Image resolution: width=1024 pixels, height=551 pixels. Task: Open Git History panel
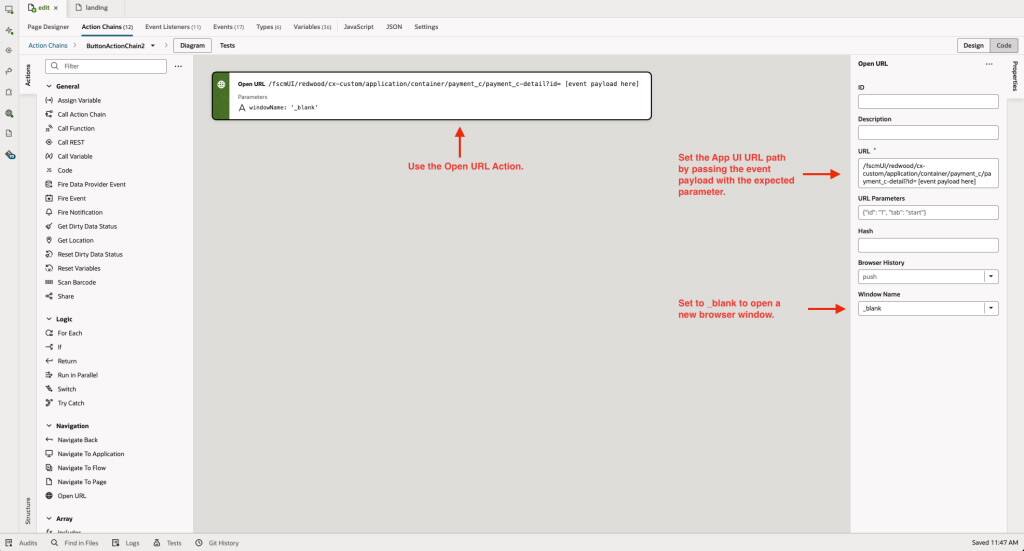point(217,543)
